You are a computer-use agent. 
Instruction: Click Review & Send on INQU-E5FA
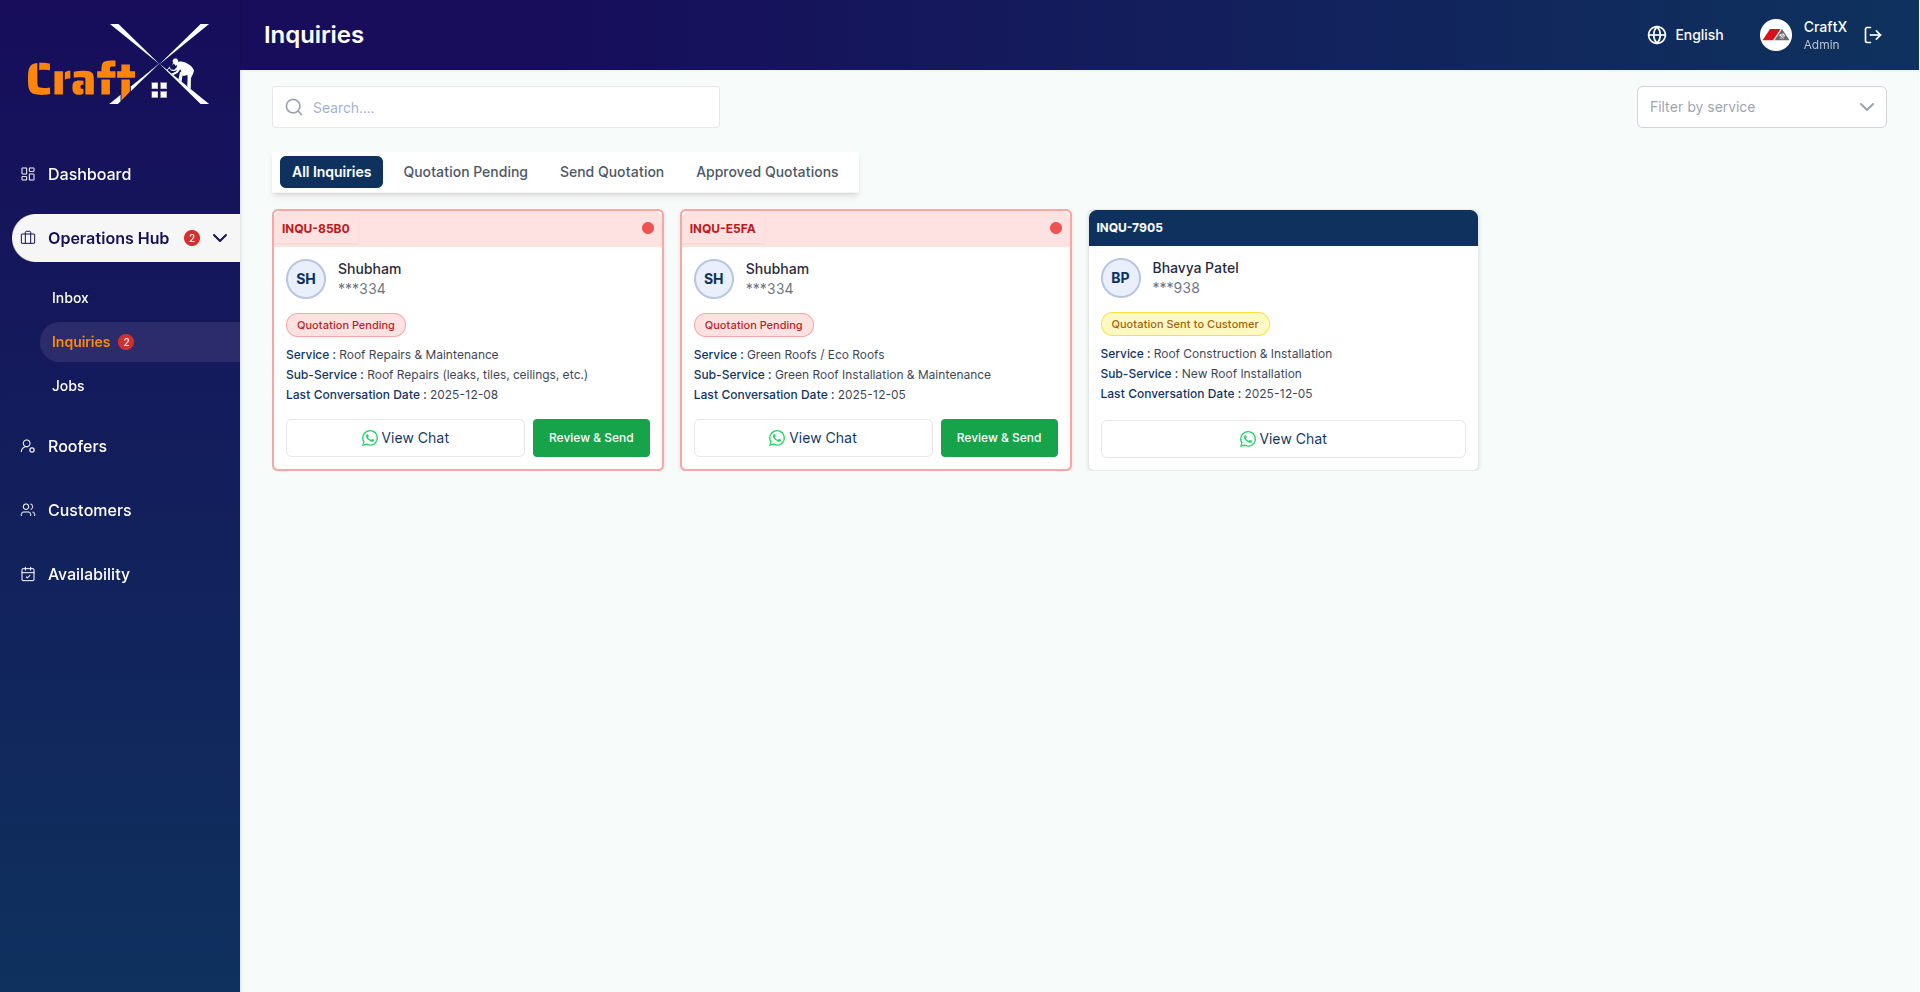tap(998, 438)
